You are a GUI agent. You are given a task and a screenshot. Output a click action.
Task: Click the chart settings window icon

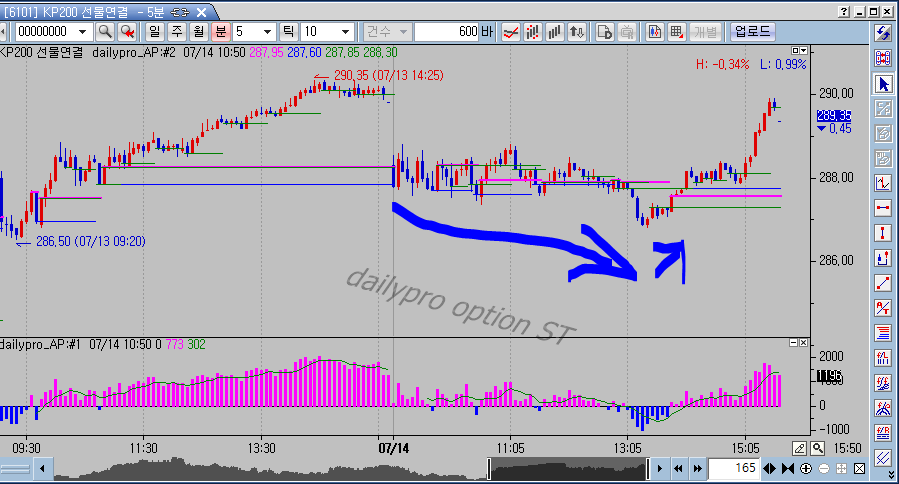pyautogui.click(x=654, y=32)
